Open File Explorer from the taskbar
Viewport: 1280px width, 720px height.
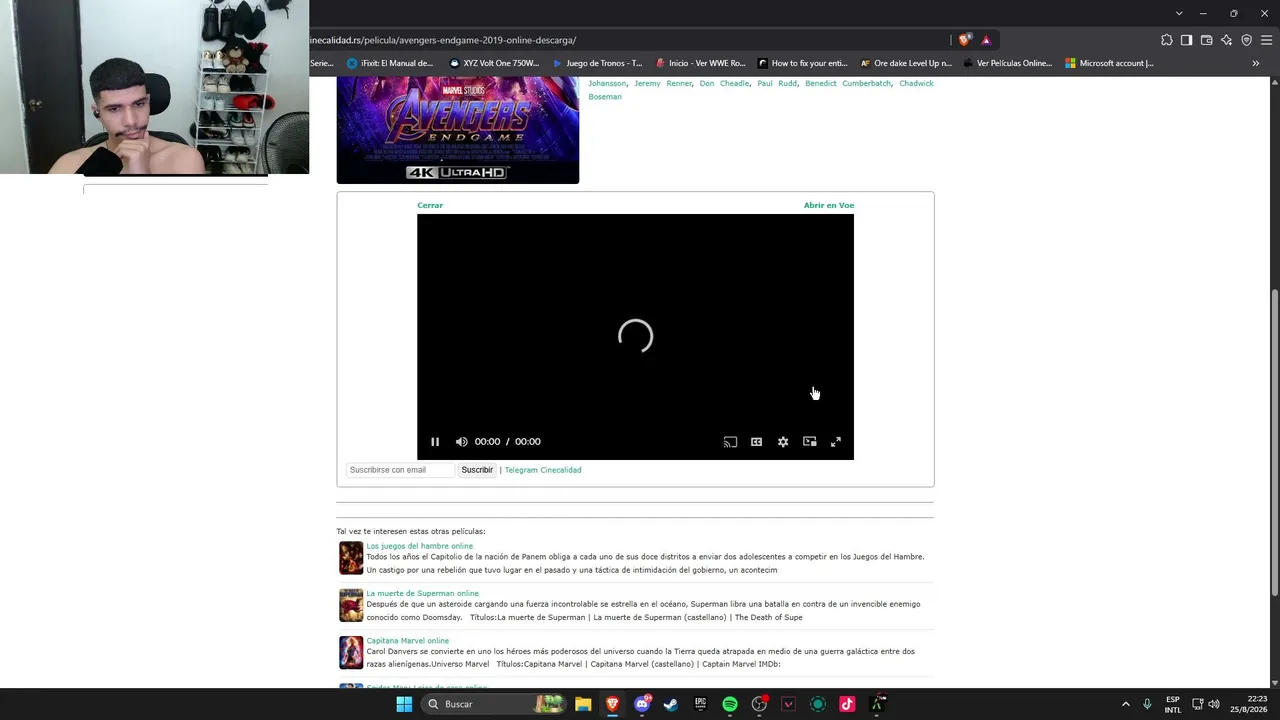583,704
